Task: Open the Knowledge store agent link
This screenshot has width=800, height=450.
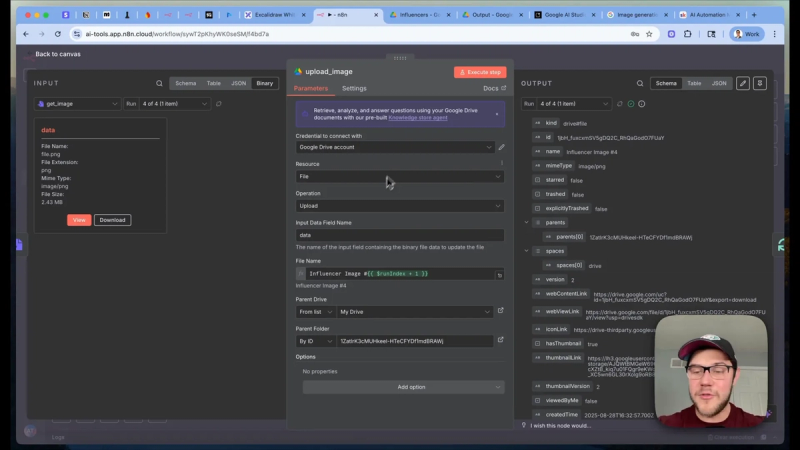Action: tap(418, 118)
